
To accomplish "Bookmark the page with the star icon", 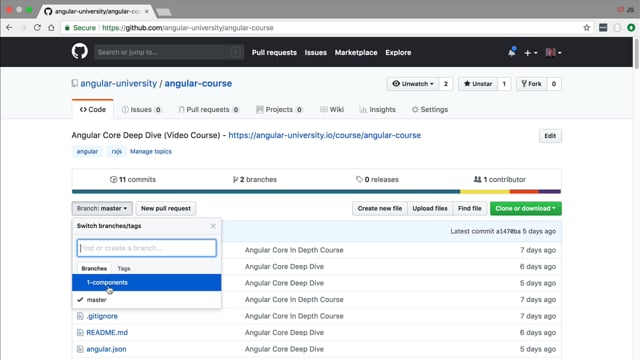I will tap(587, 28).
